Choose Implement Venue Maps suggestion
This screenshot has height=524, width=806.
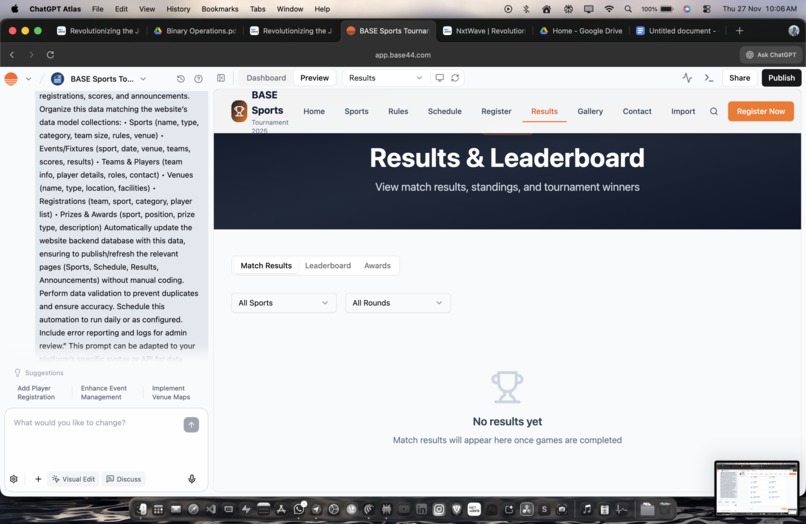click(171, 392)
